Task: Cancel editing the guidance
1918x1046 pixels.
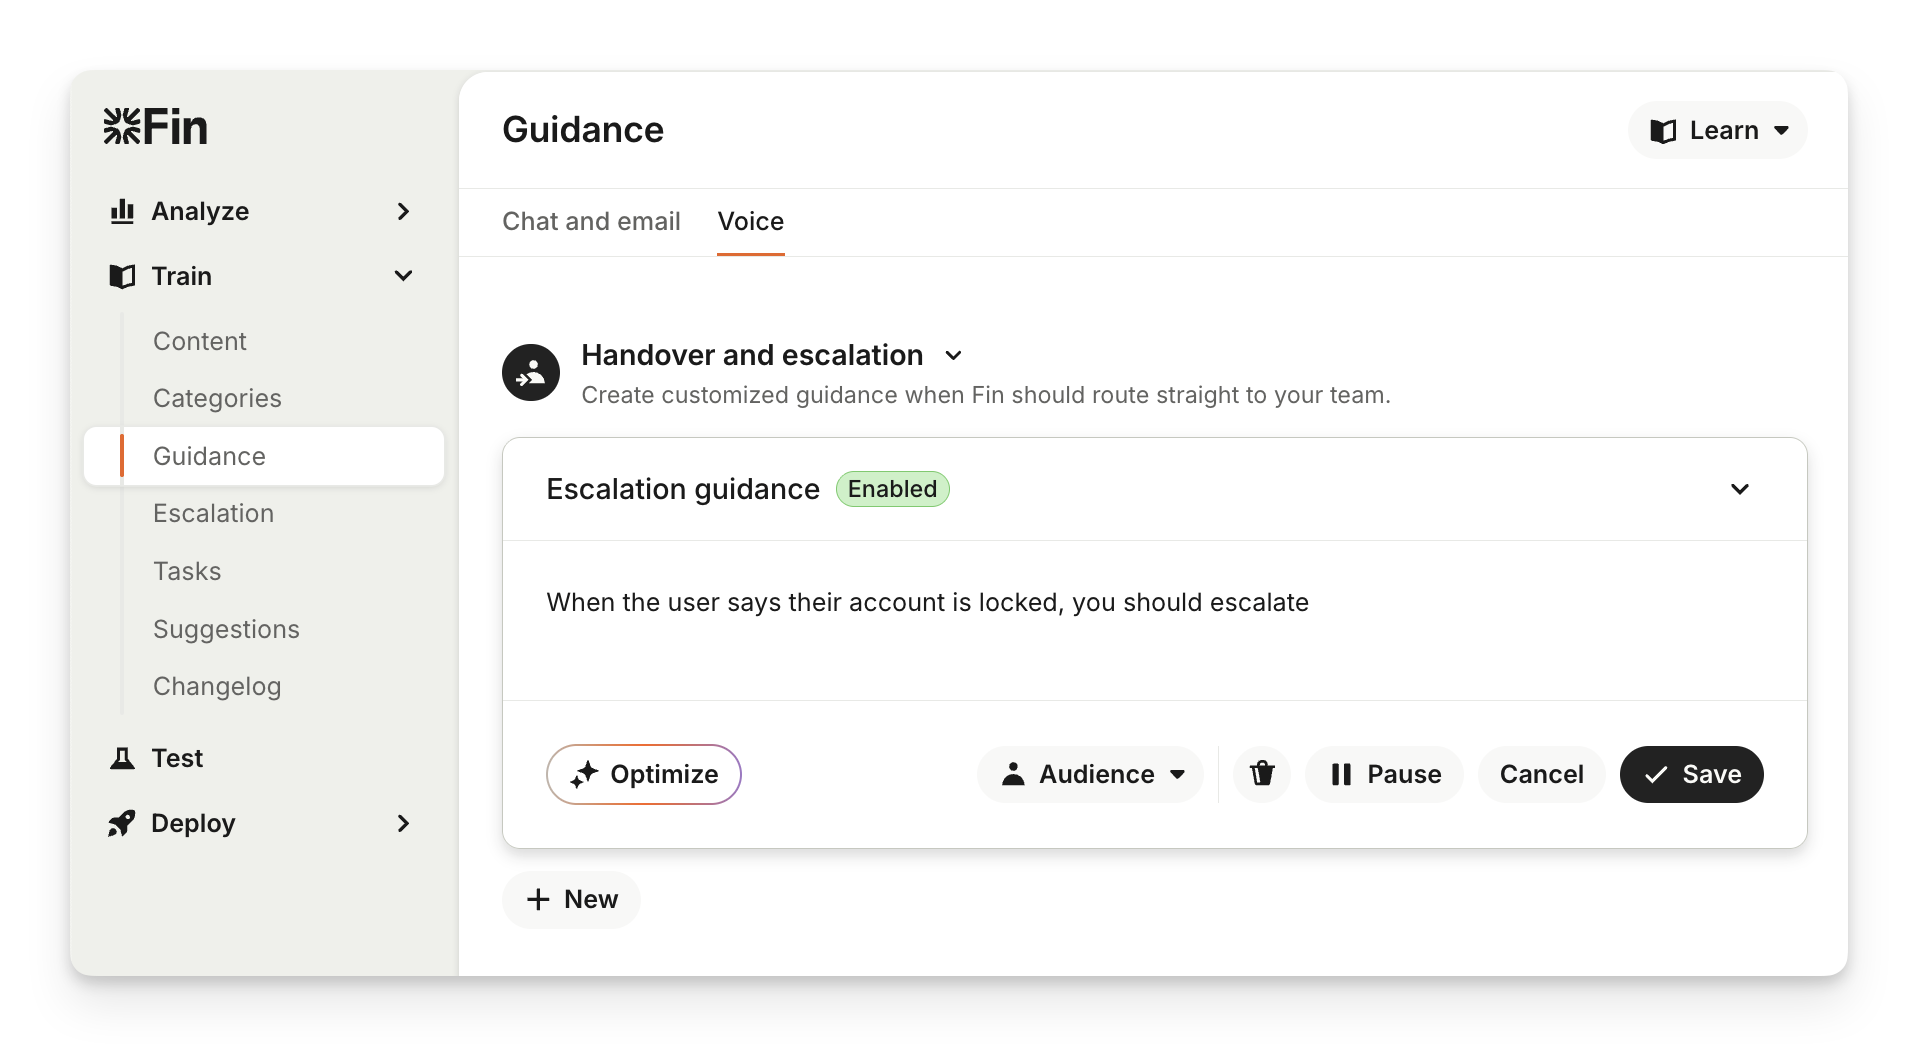Action: (x=1541, y=774)
